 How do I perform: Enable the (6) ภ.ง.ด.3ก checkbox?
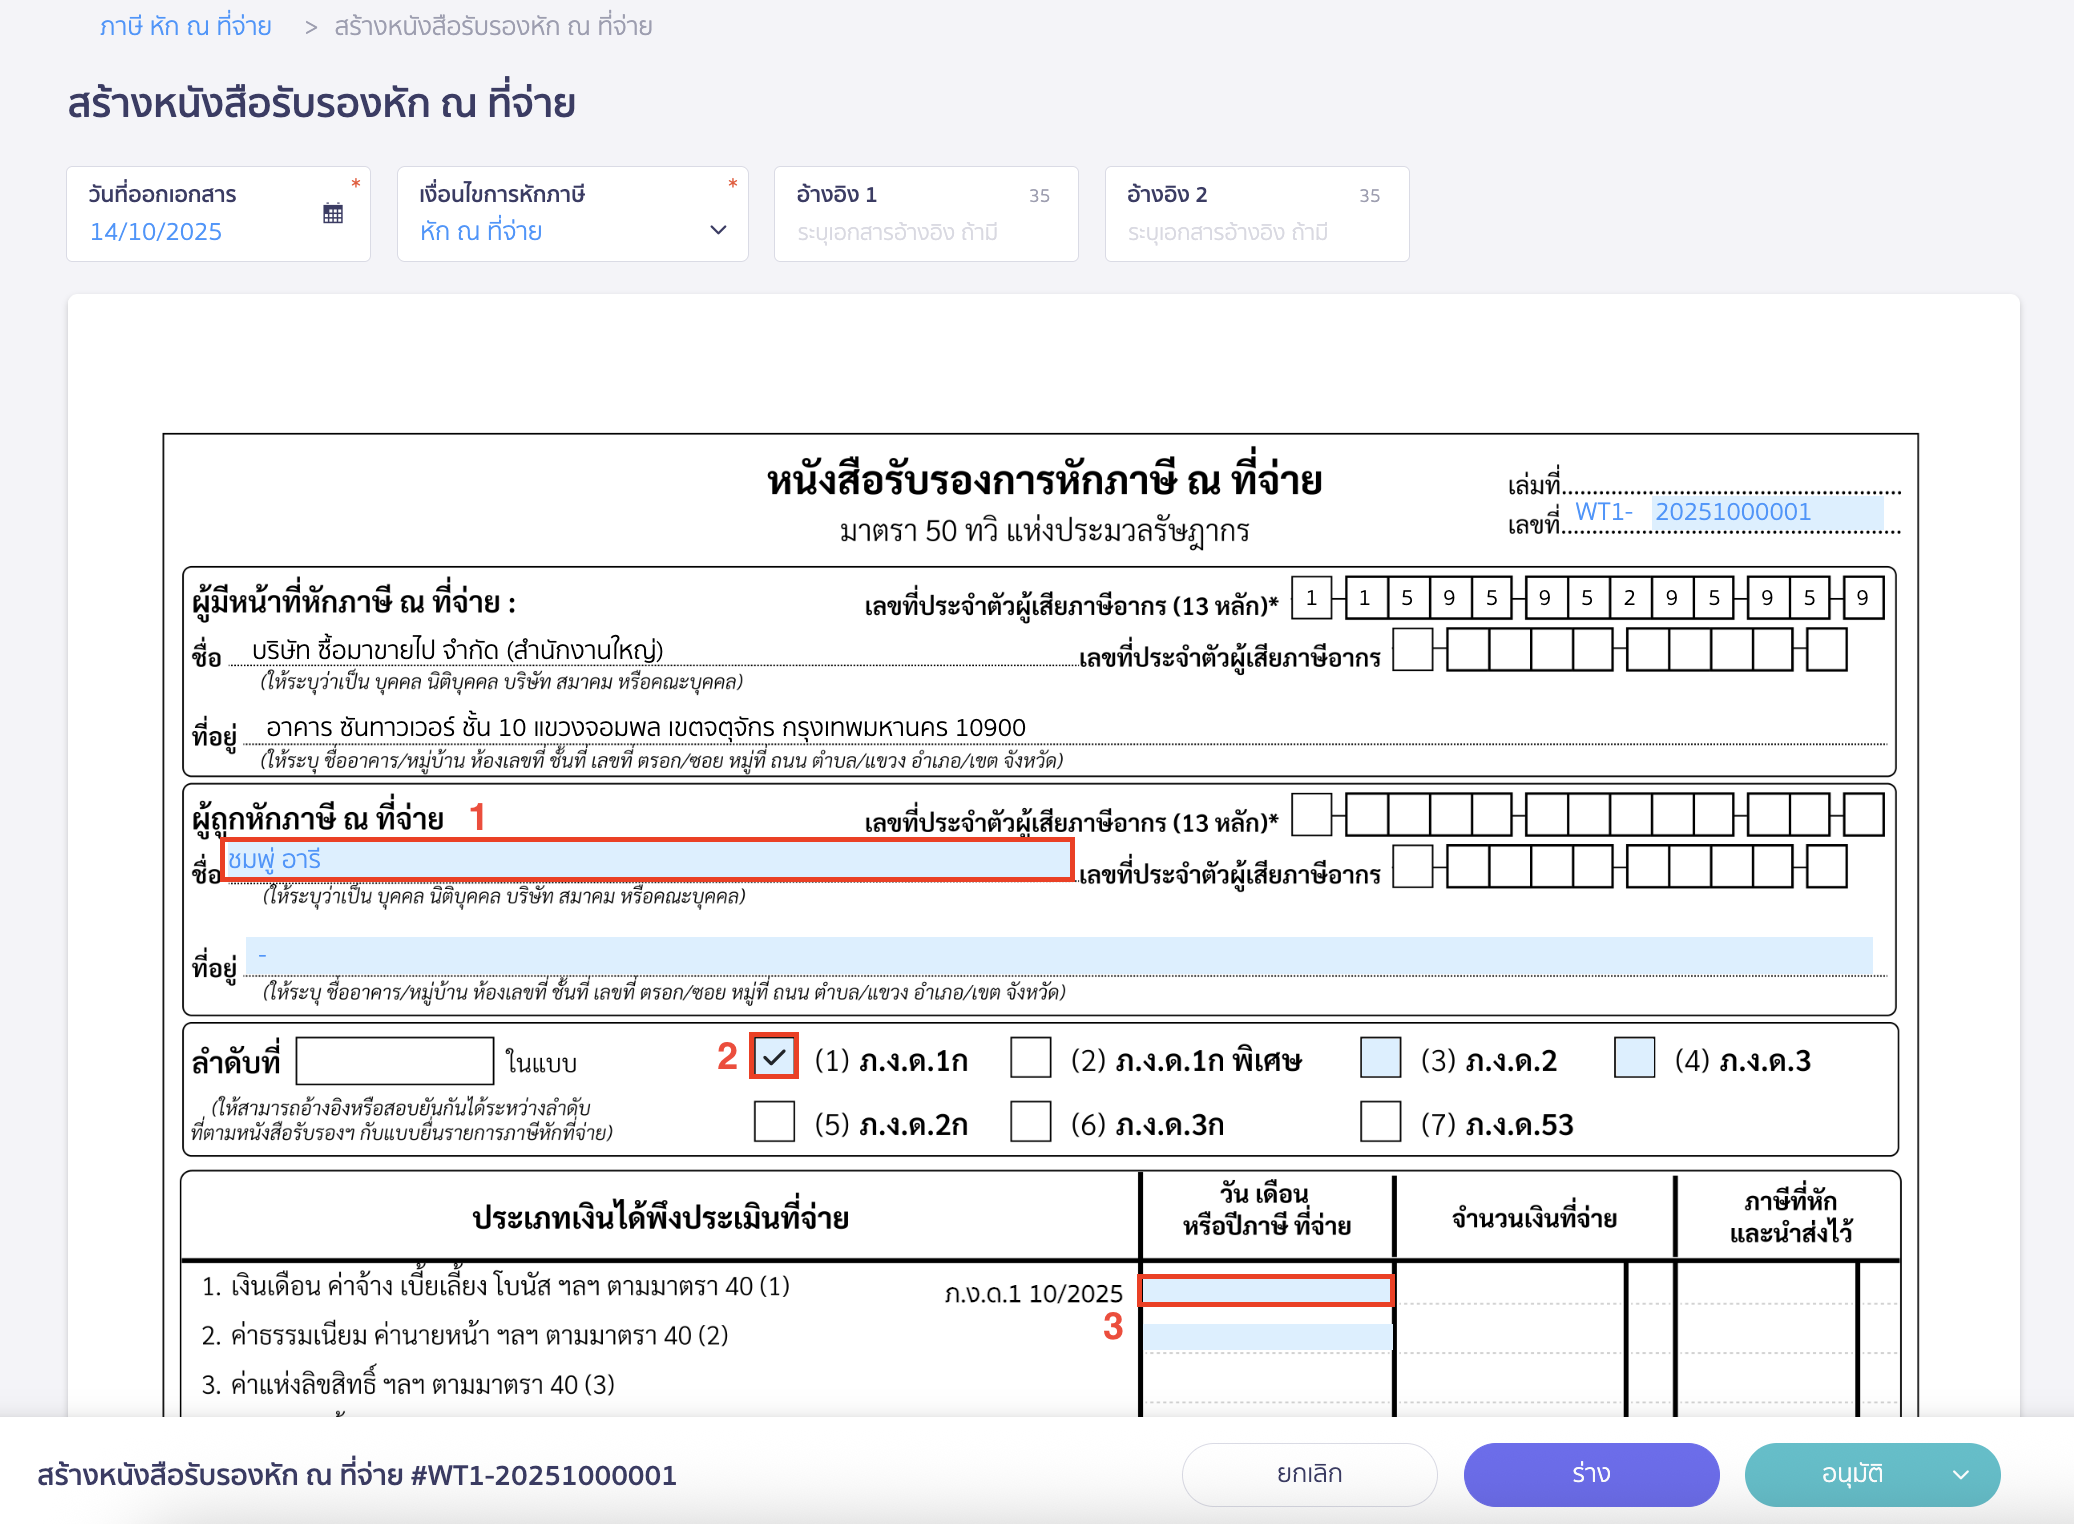coord(1031,1123)
